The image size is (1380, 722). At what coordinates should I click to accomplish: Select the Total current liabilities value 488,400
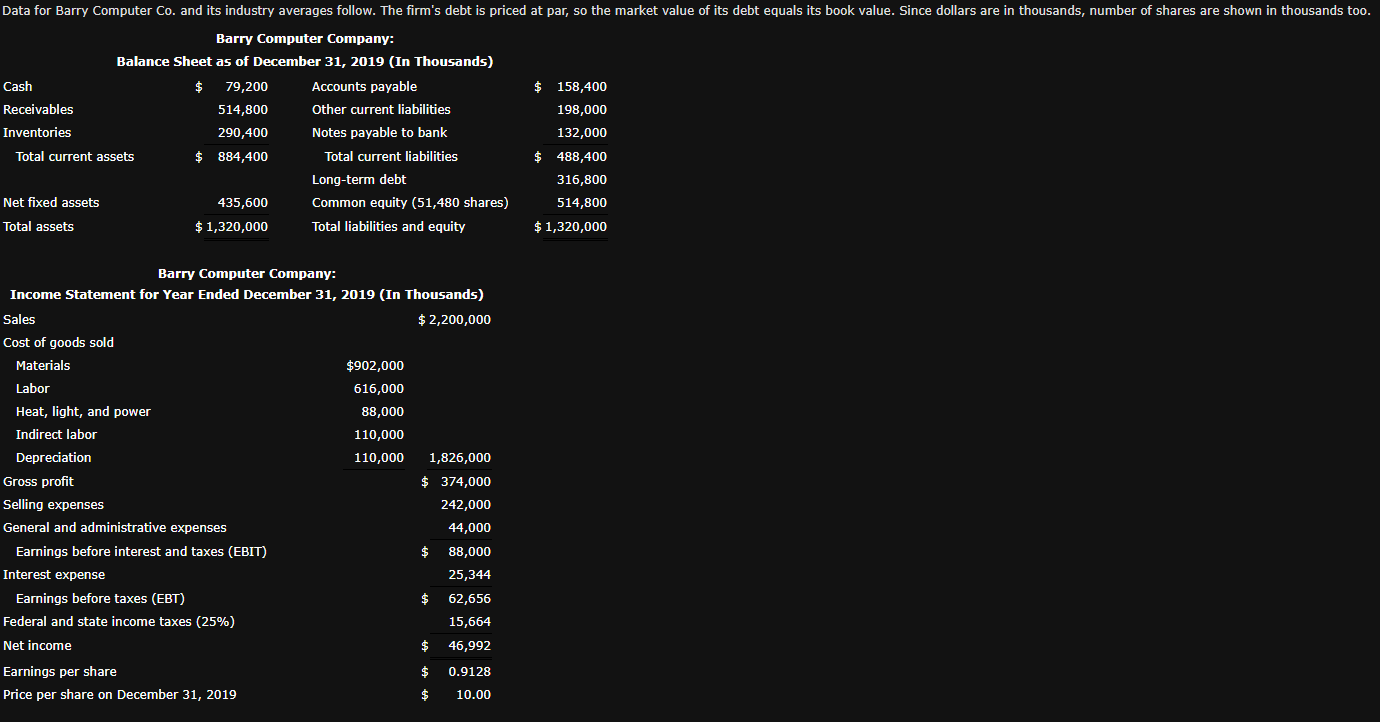(x=582, y=157)
